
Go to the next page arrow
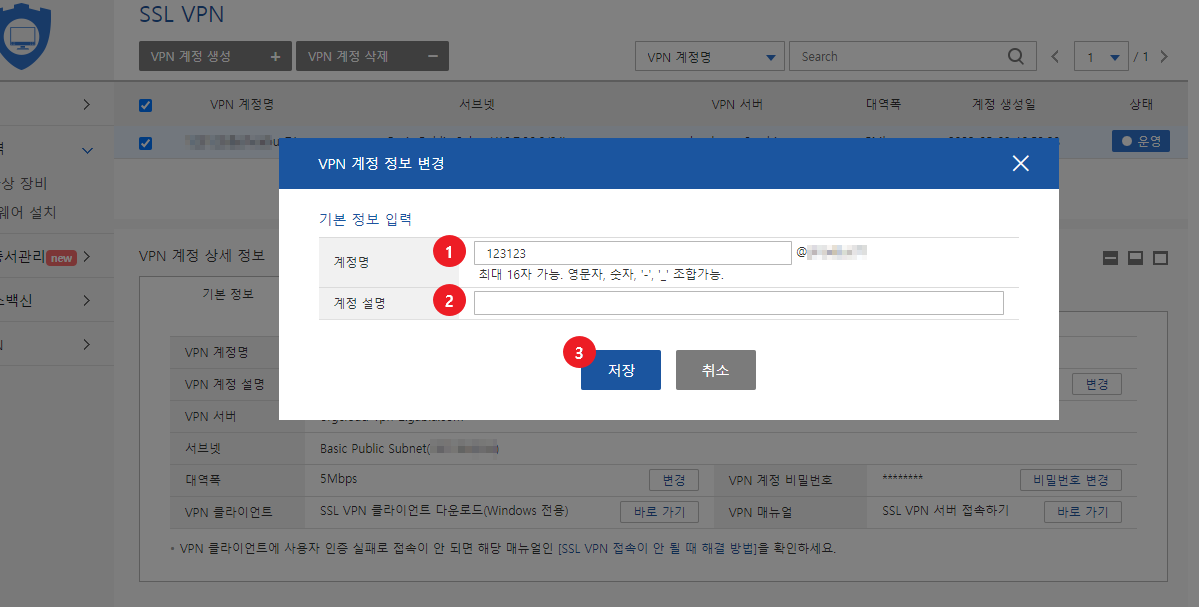coord(1164,57)
